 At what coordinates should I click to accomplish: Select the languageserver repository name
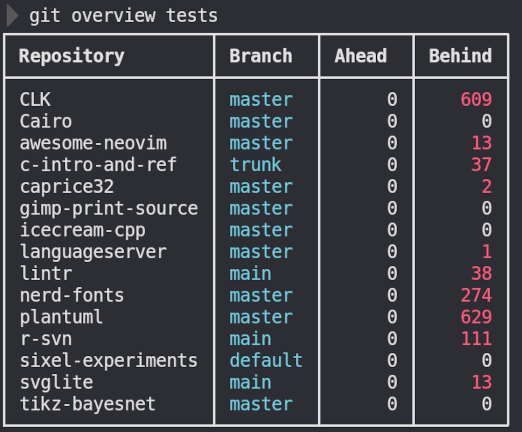click(x=93, y=252)
